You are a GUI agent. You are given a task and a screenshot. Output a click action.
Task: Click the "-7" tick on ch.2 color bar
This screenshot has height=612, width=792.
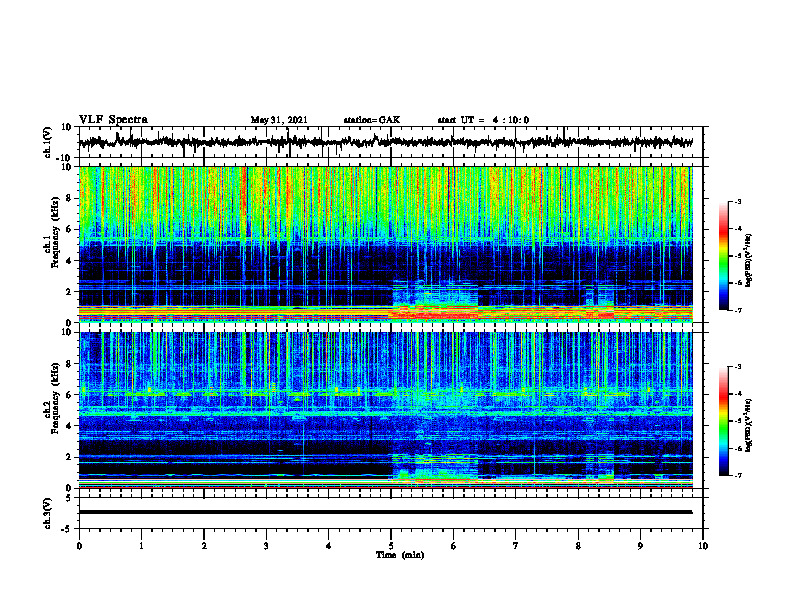pos(737,475)
